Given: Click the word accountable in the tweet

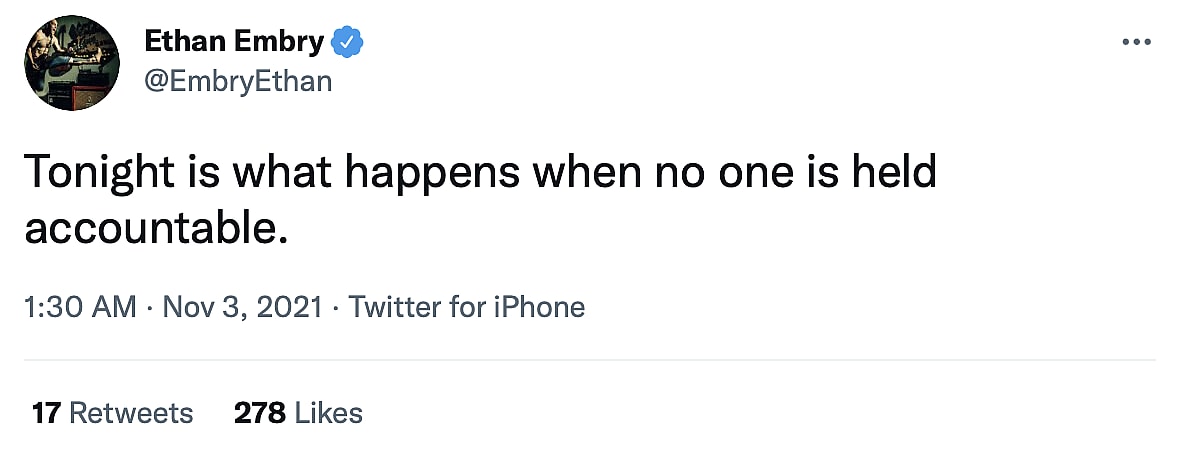Looking at the screenshot, I should 148,229.
